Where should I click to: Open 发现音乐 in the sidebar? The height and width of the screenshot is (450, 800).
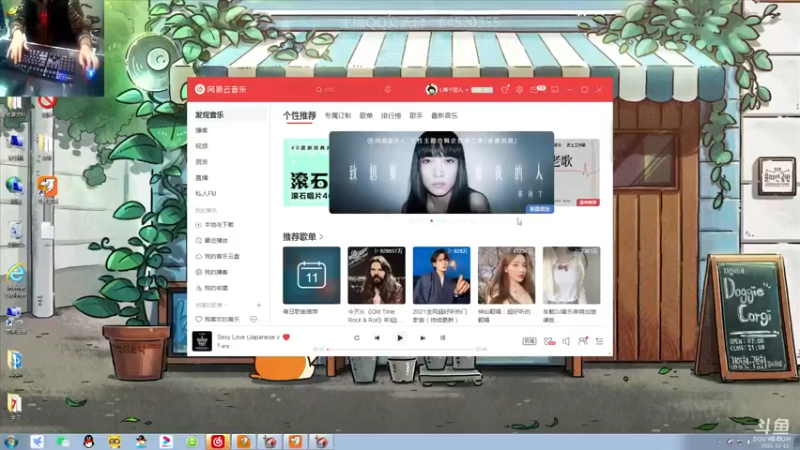pos(209,115)
